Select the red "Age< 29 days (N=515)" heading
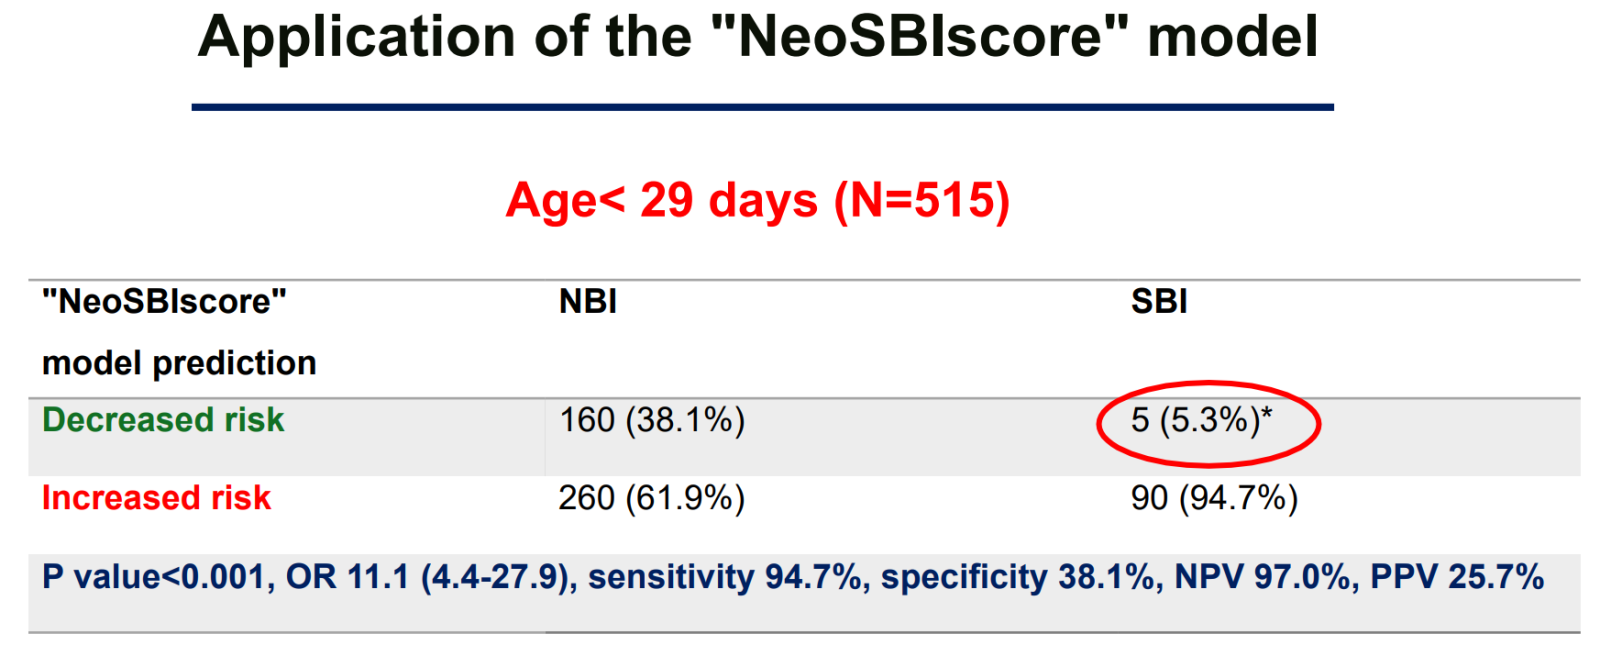The image size is (1600, 645). (757, 200)
